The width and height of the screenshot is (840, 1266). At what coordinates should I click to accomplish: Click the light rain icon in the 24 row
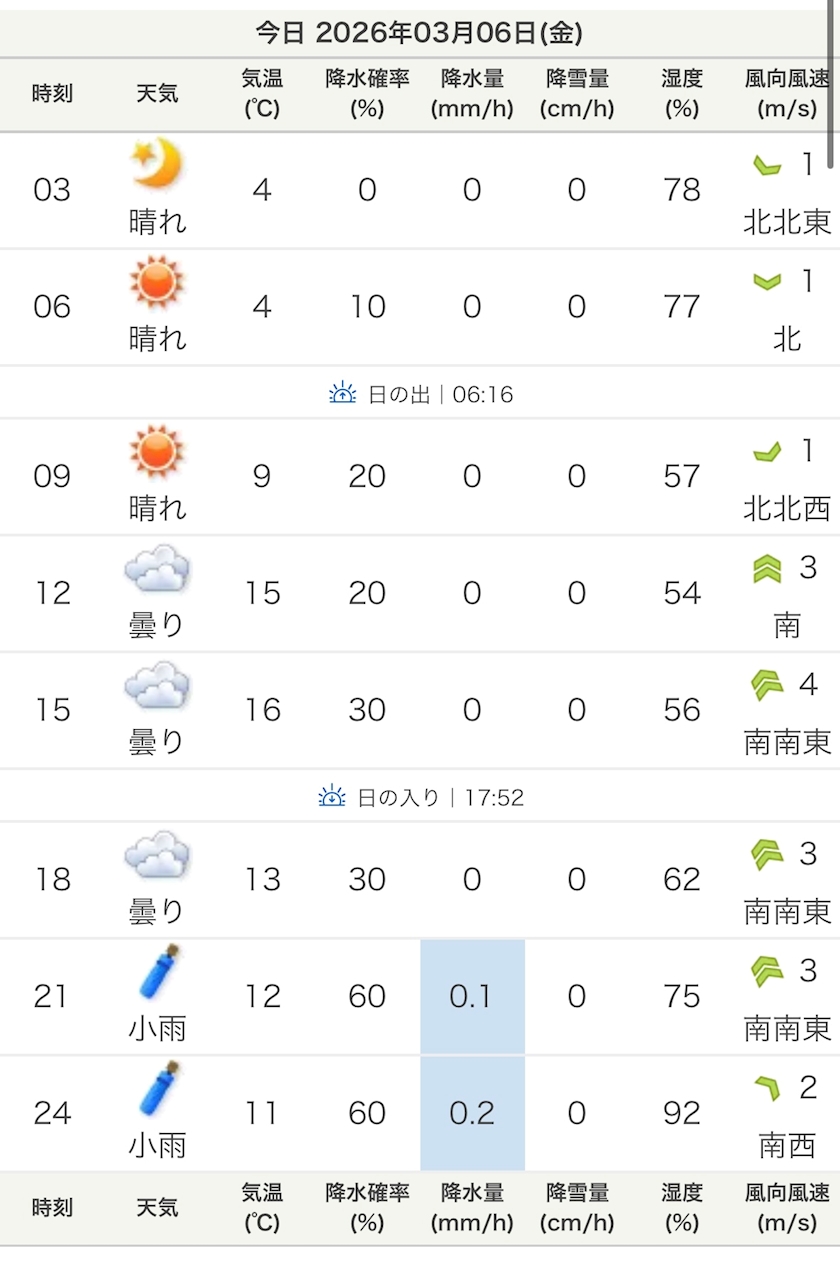pyautogui.click(x=158, y=1089)
